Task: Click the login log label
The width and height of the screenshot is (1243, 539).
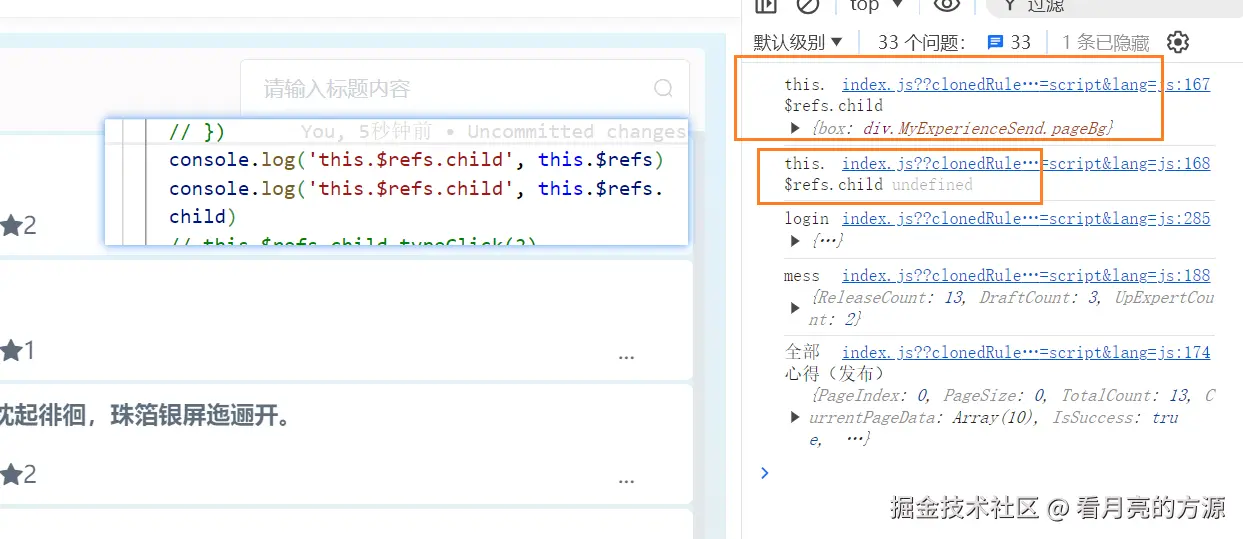Action: [807, 218]
